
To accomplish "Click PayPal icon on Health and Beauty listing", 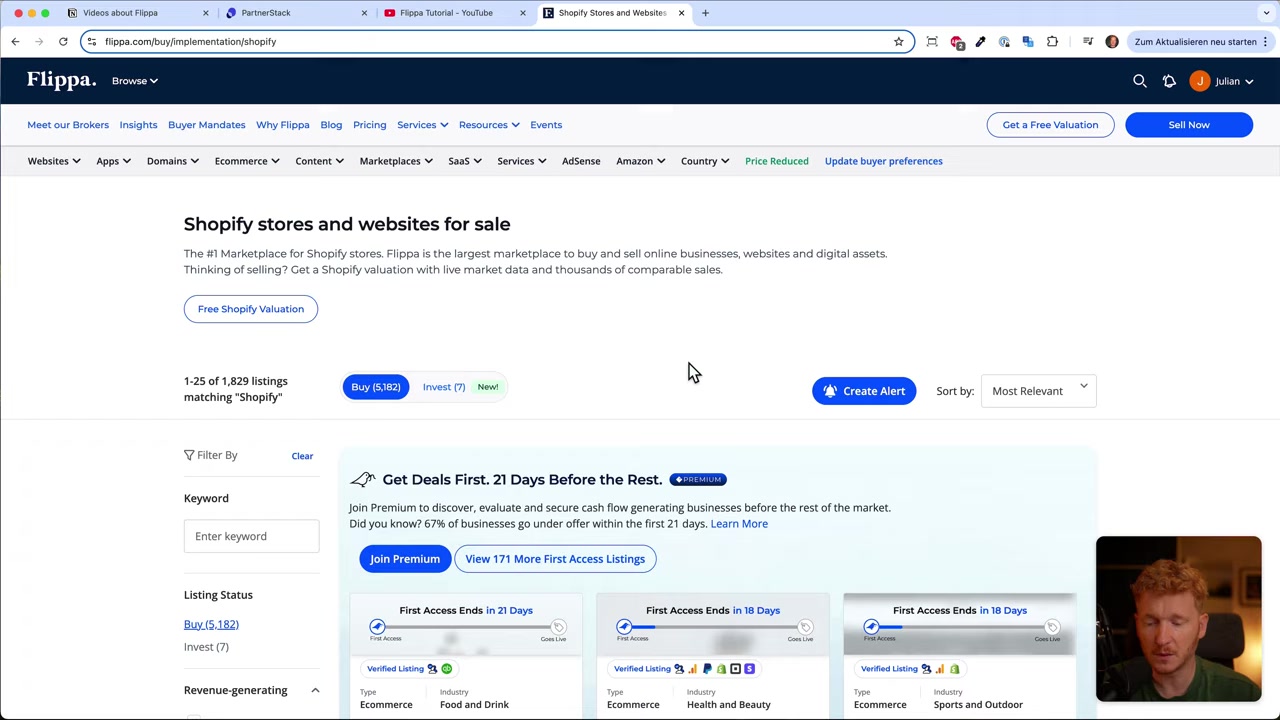I will click(707, 668).
